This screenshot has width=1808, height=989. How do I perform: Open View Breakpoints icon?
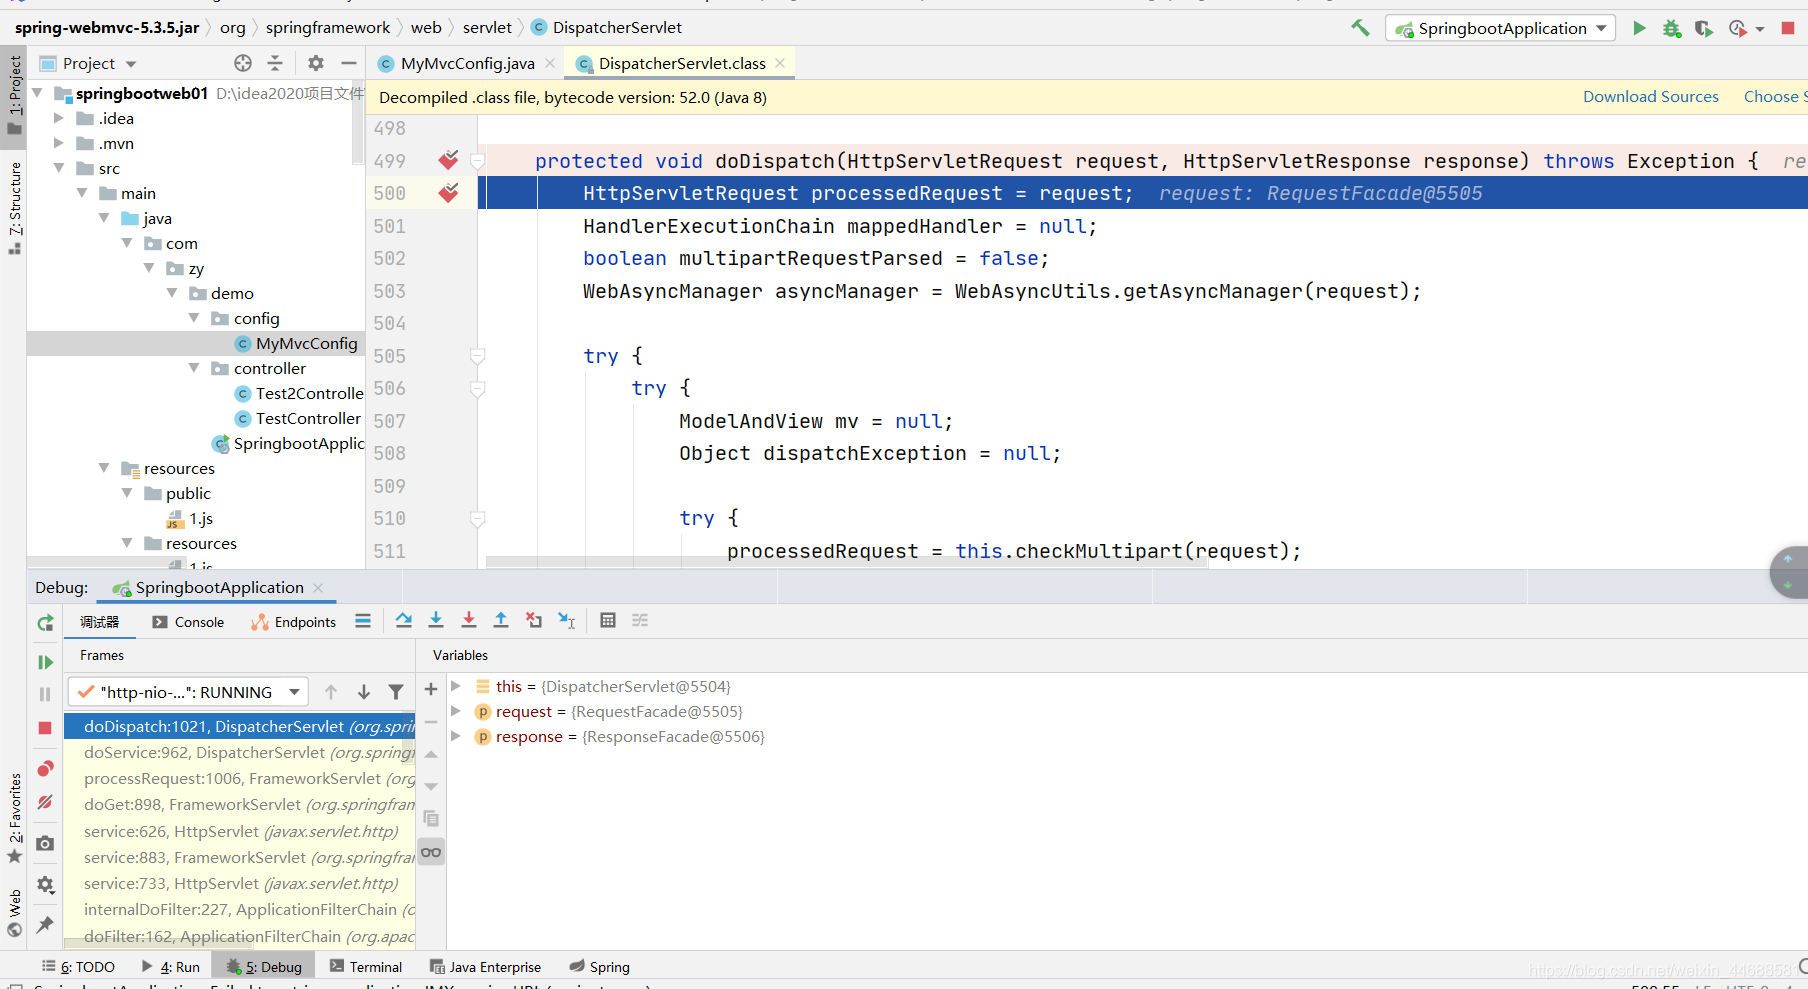(45, 769)
